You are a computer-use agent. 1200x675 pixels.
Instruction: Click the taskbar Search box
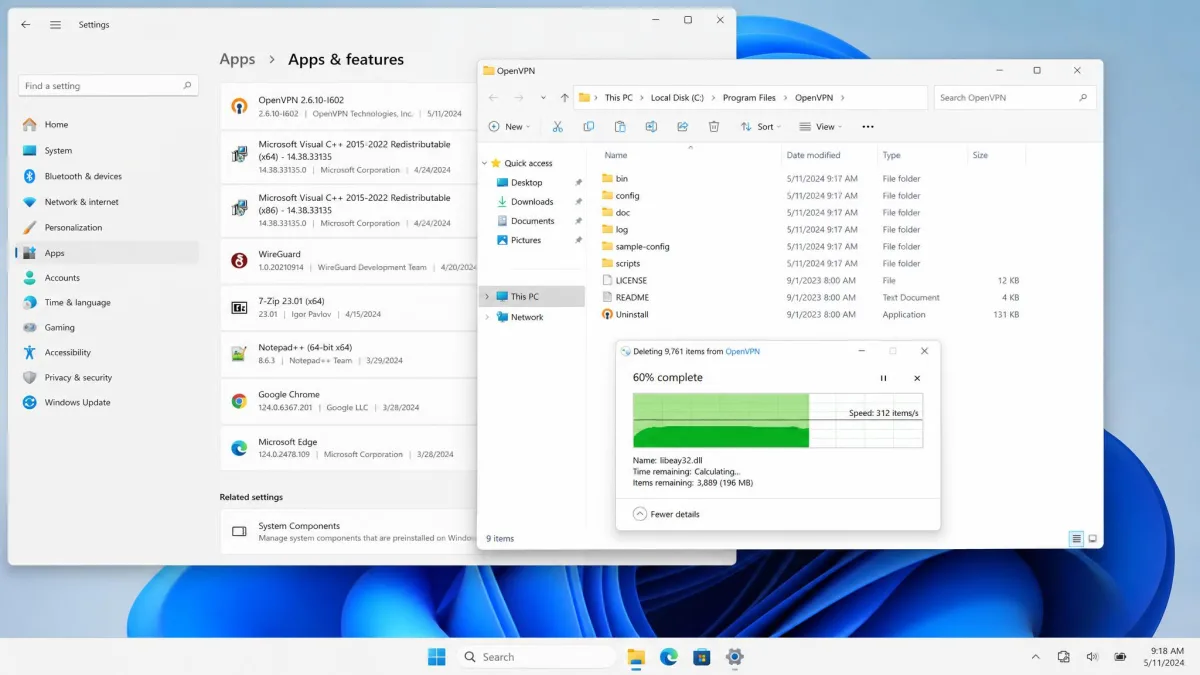[x=536, y=657]
